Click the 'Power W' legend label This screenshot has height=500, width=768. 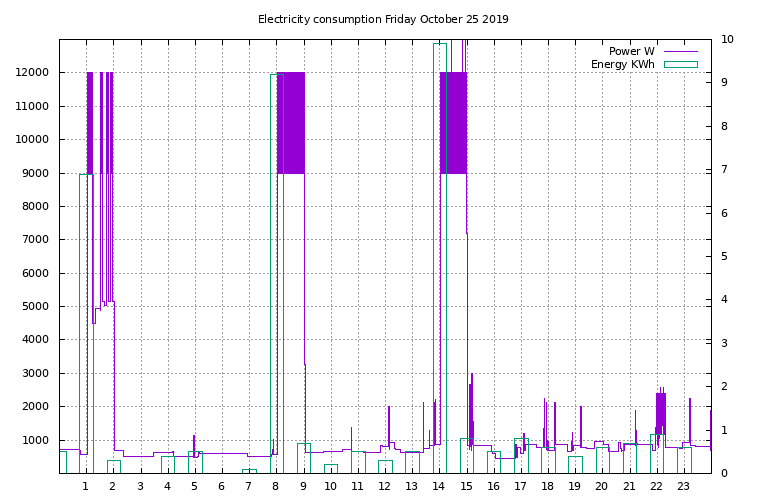point(631,51)
